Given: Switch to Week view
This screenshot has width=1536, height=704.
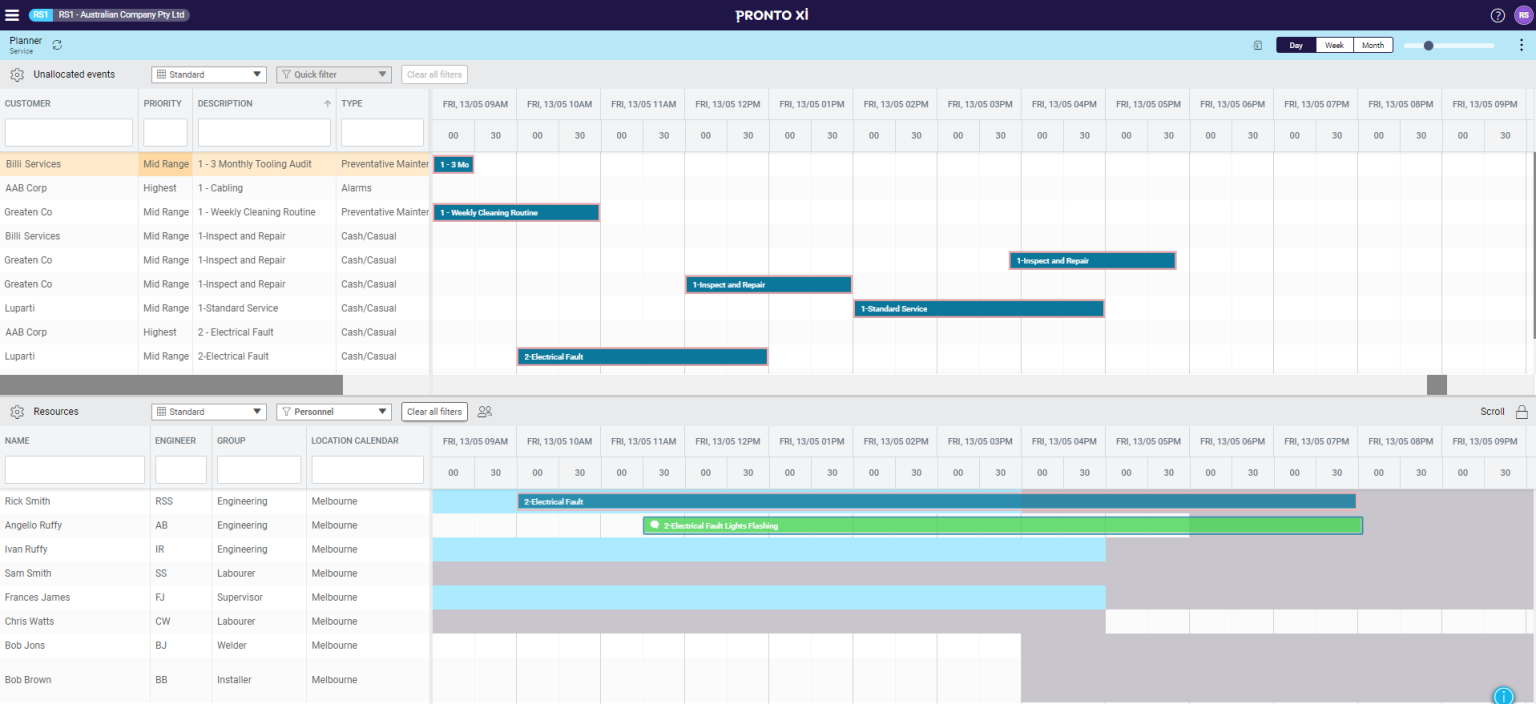Looking at the screenshot, I should (1334, 44).
